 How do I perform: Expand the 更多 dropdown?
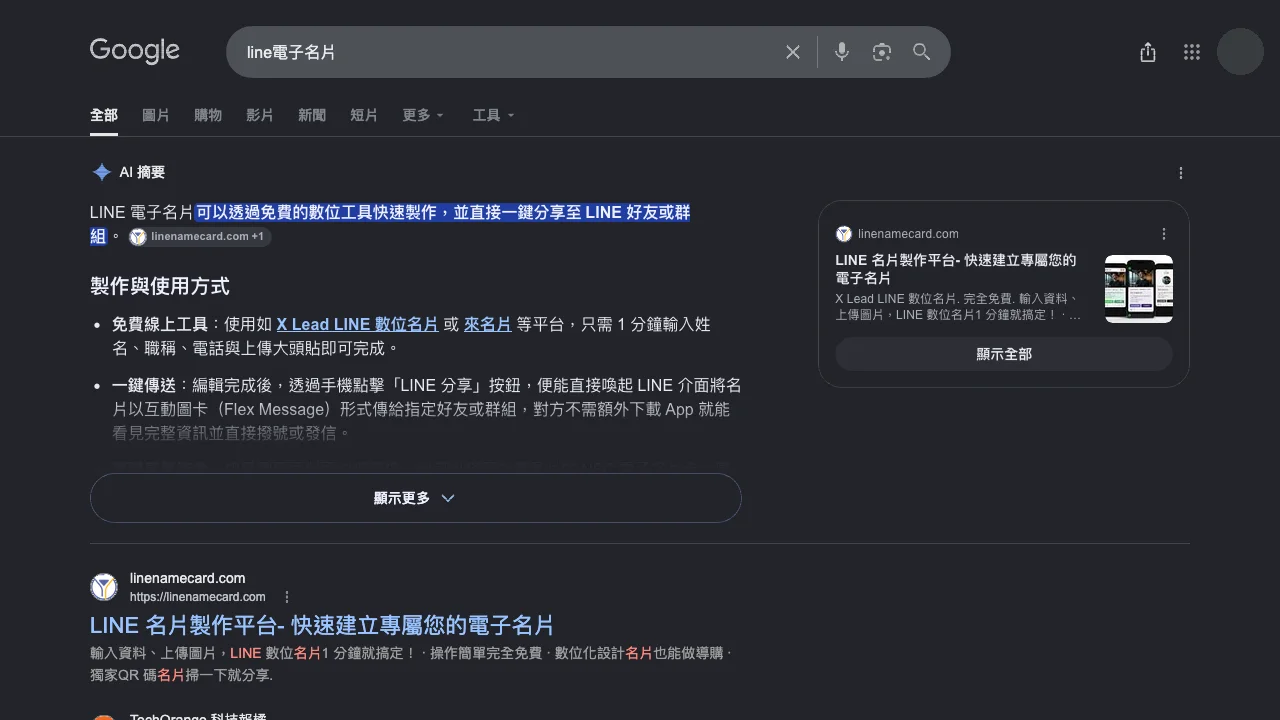point(423,115)
